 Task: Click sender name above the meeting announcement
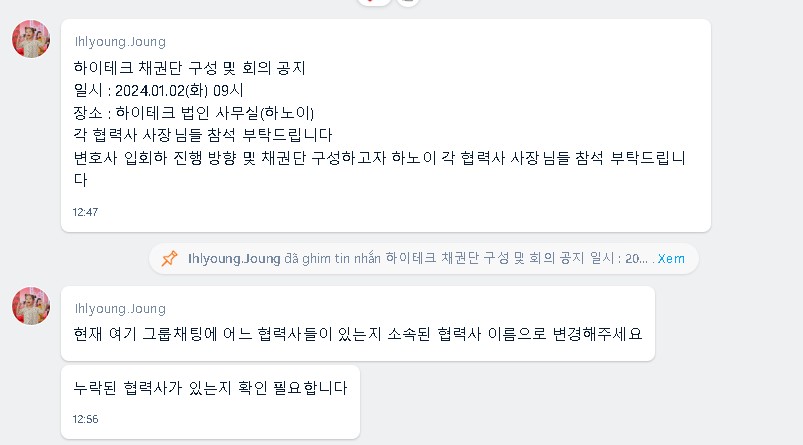120,42
